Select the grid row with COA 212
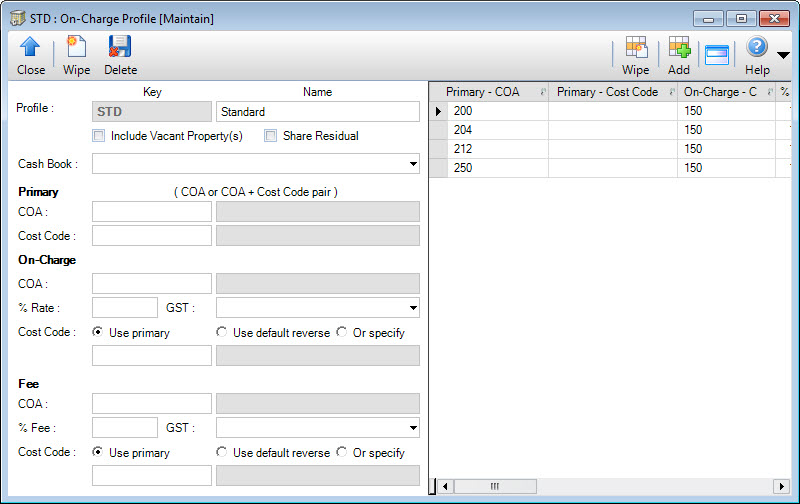The image size is (800, 504). (x=610, y=149)
